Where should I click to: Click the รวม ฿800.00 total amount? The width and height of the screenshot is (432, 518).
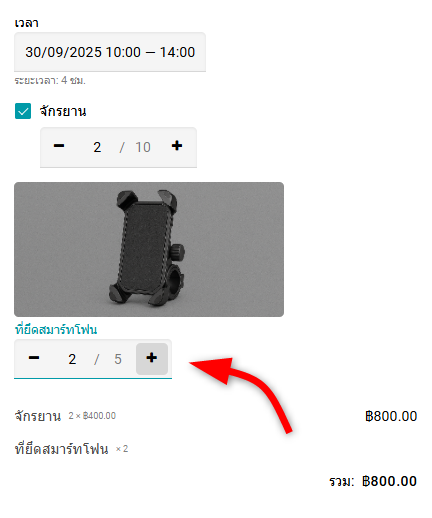[389, 481]
